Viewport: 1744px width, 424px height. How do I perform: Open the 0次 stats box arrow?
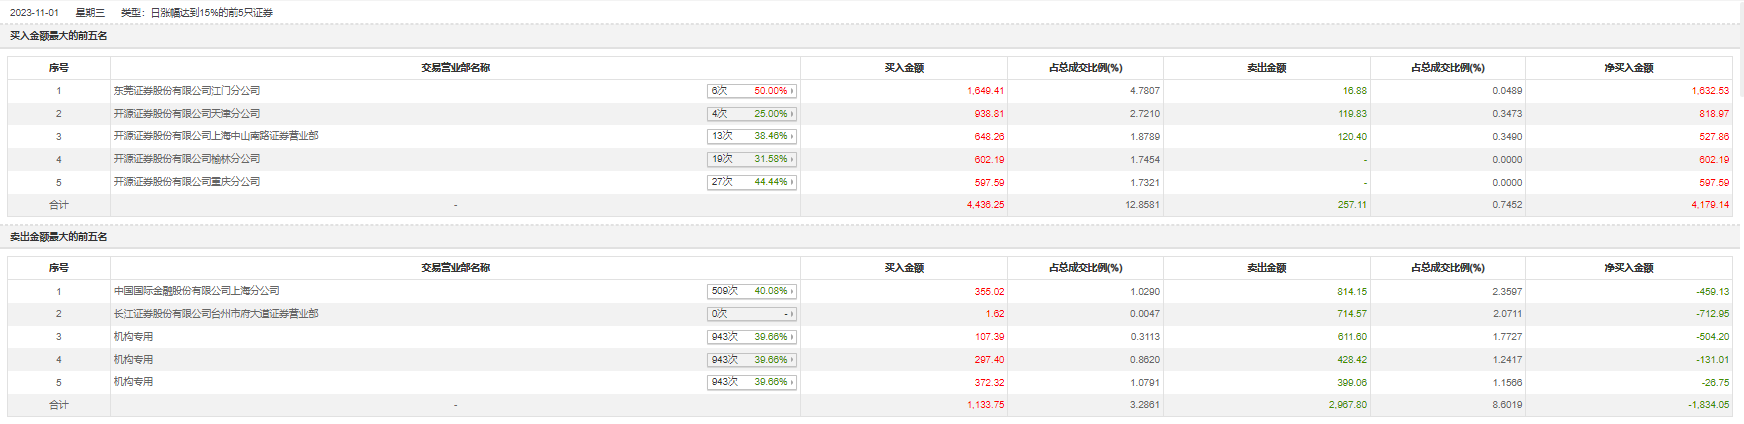click(791, 314)
